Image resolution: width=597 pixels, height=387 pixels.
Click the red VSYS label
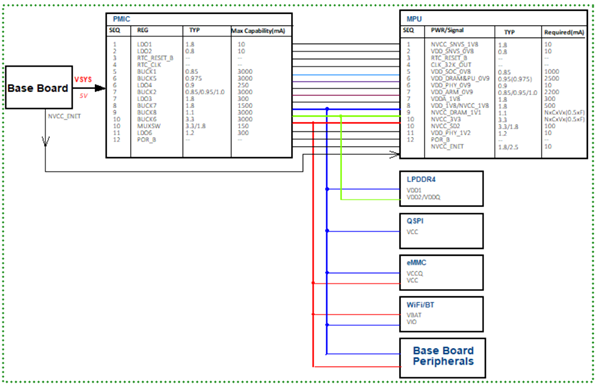83,80
